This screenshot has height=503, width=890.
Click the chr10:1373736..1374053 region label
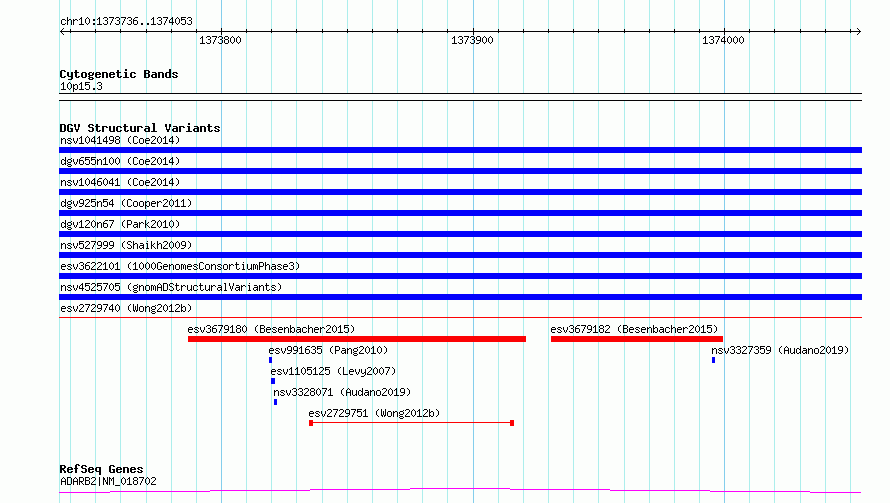click(x=126, y=21)
